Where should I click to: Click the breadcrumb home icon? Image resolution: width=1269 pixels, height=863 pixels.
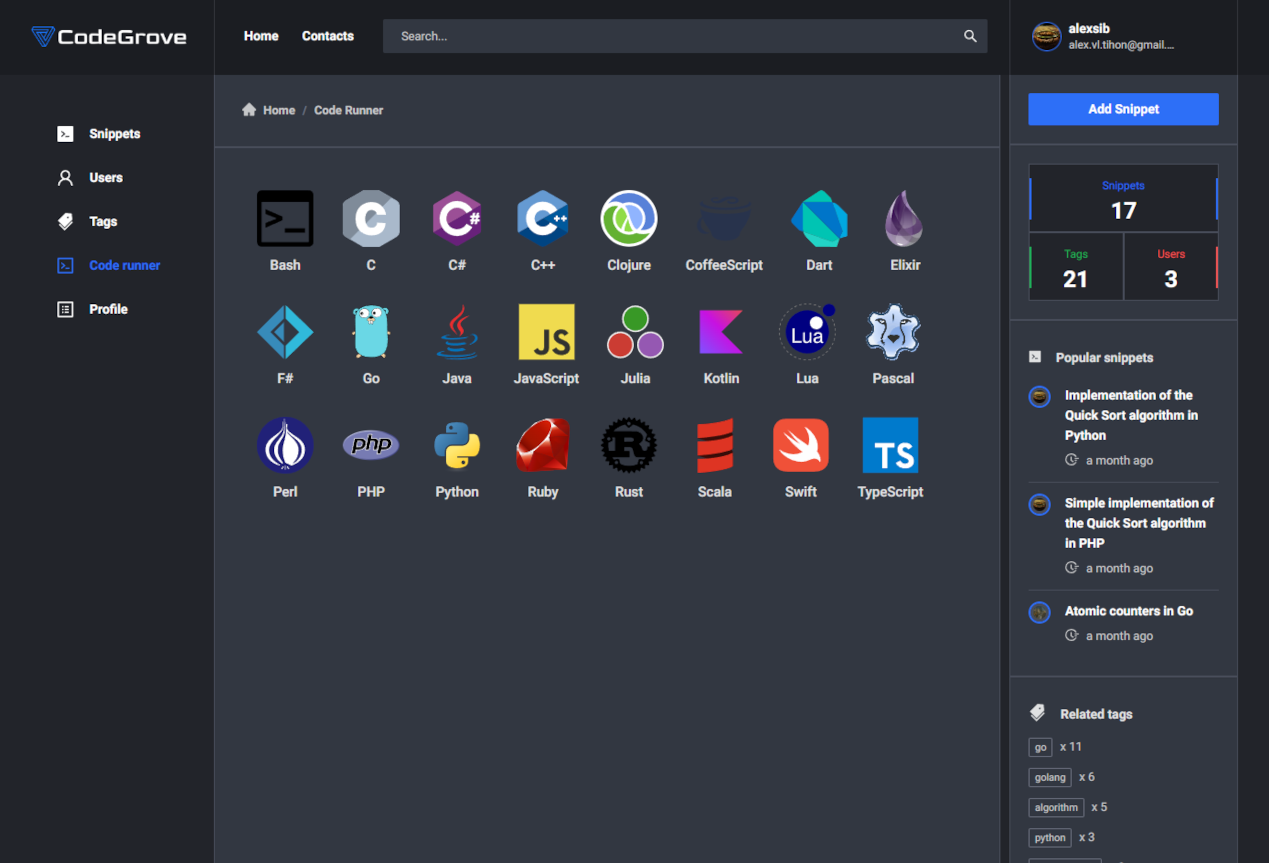(249, 110)
